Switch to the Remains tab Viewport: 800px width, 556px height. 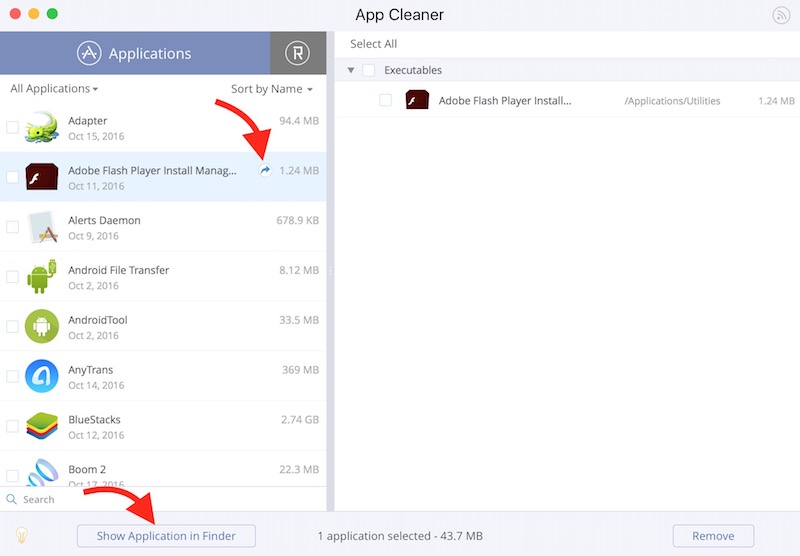[297, 53]
